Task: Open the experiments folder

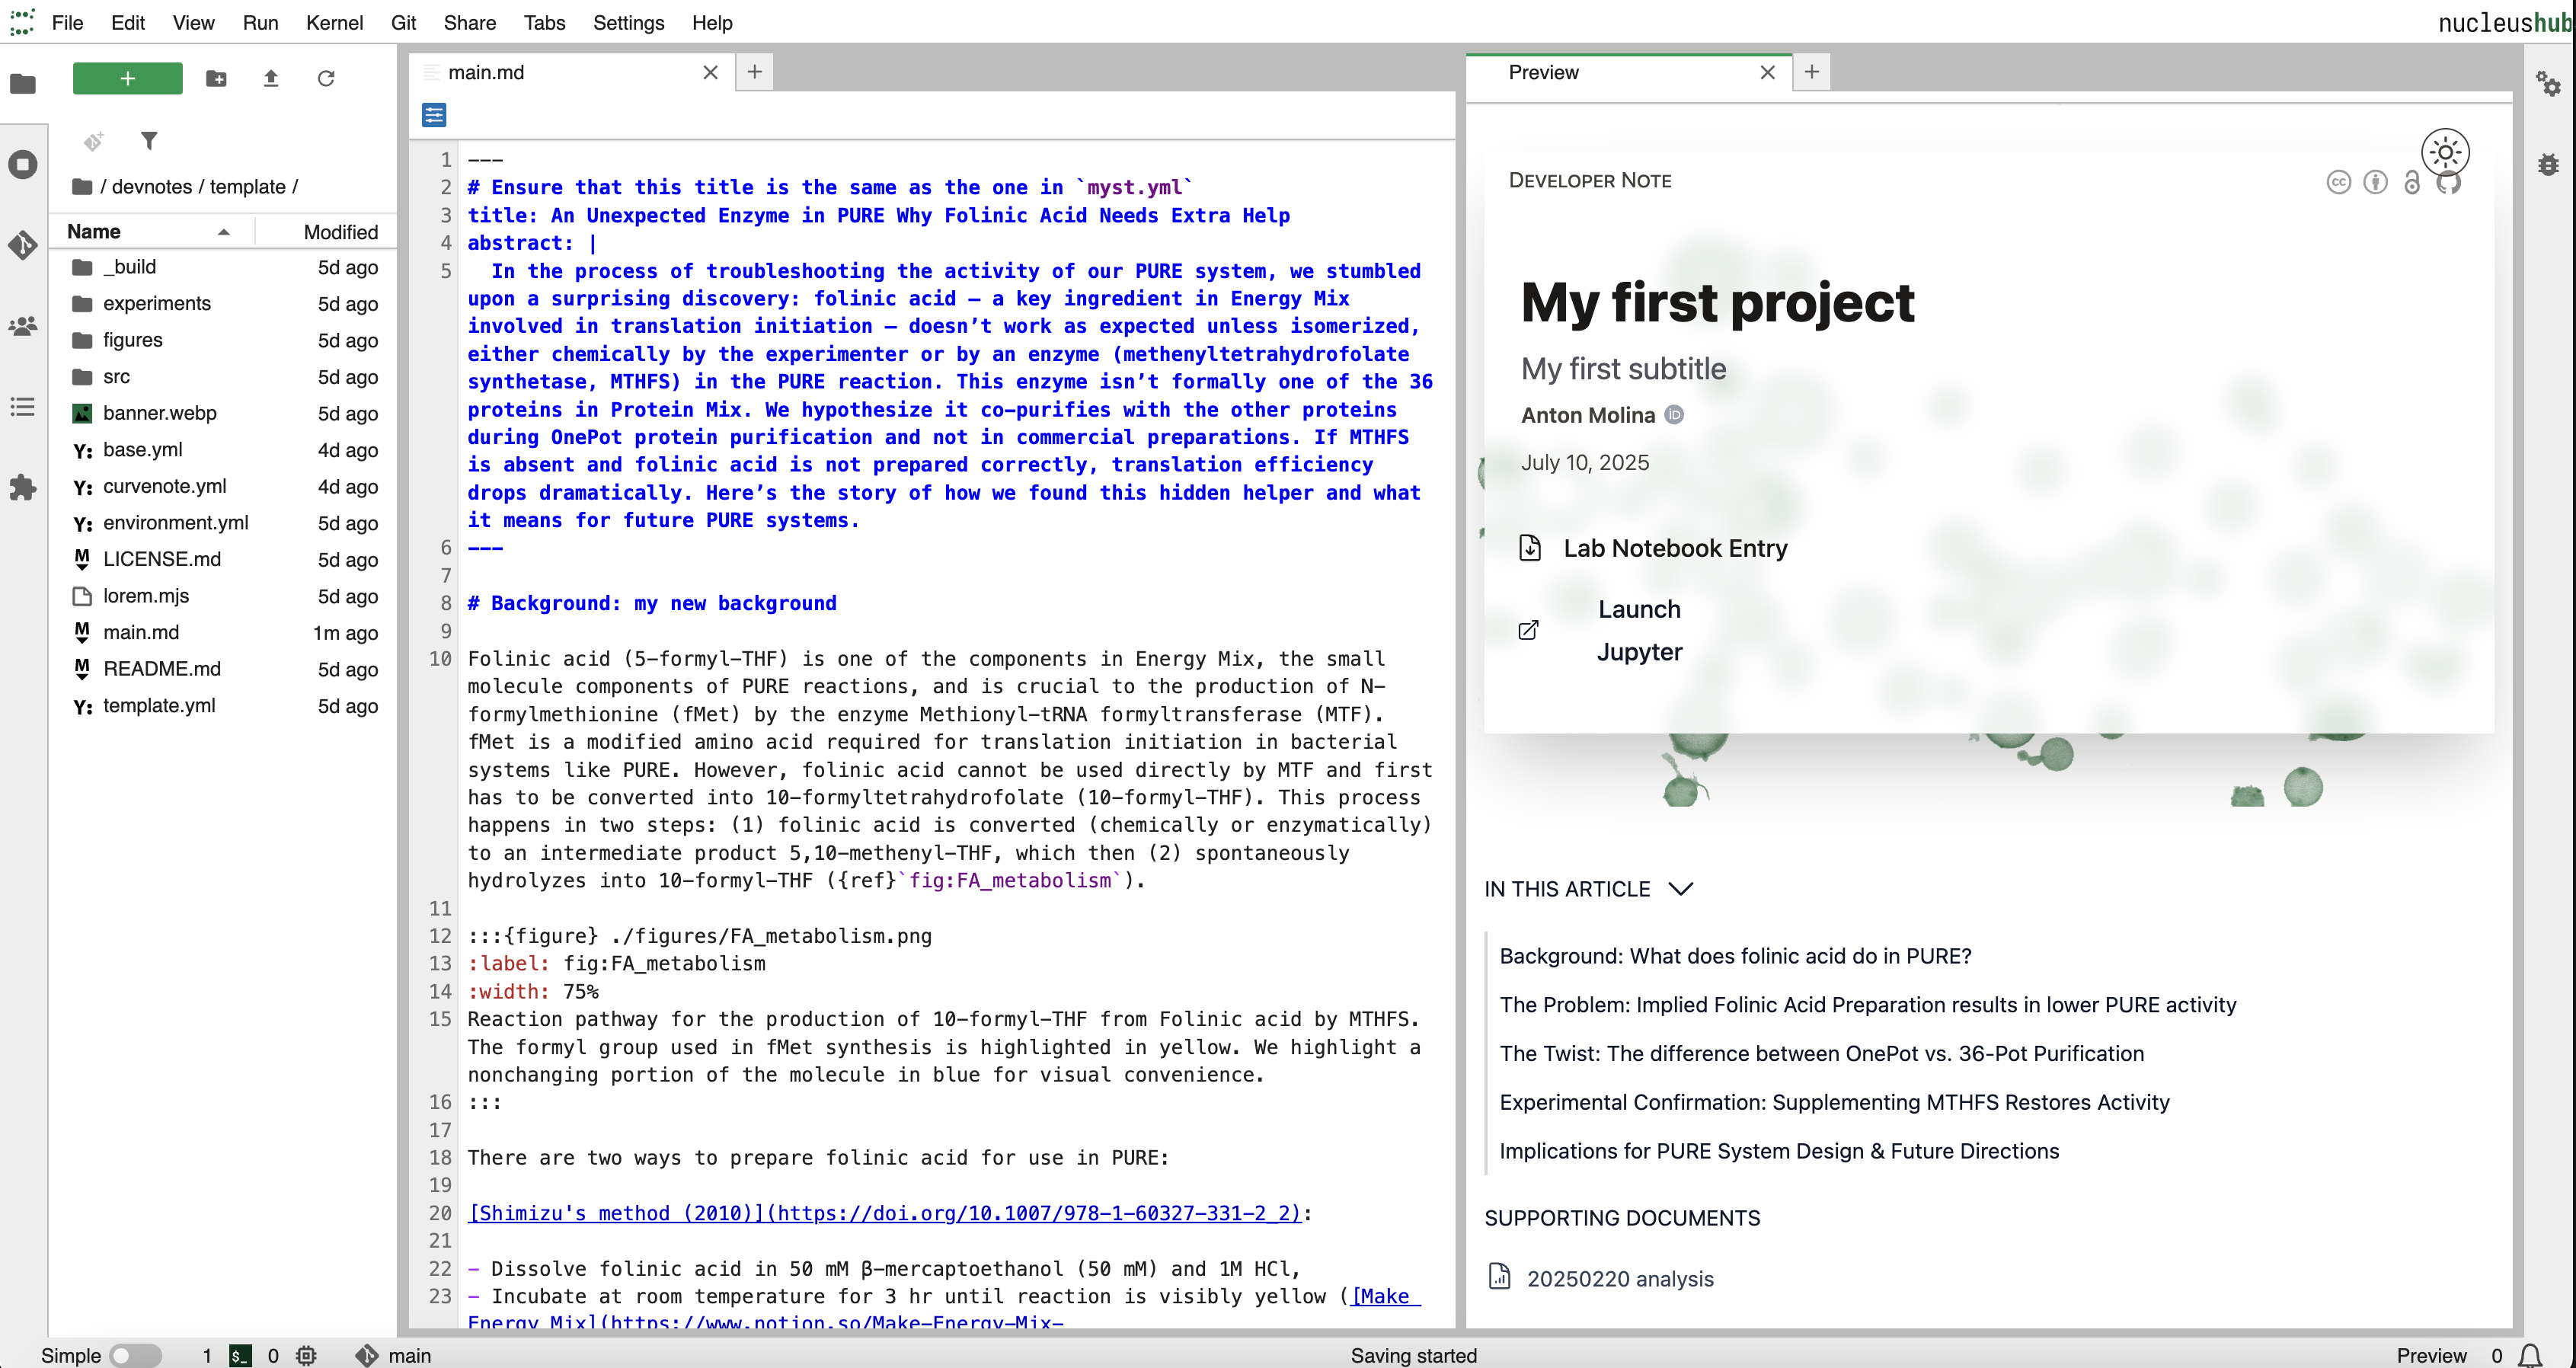Action: (x=157, y=303)
